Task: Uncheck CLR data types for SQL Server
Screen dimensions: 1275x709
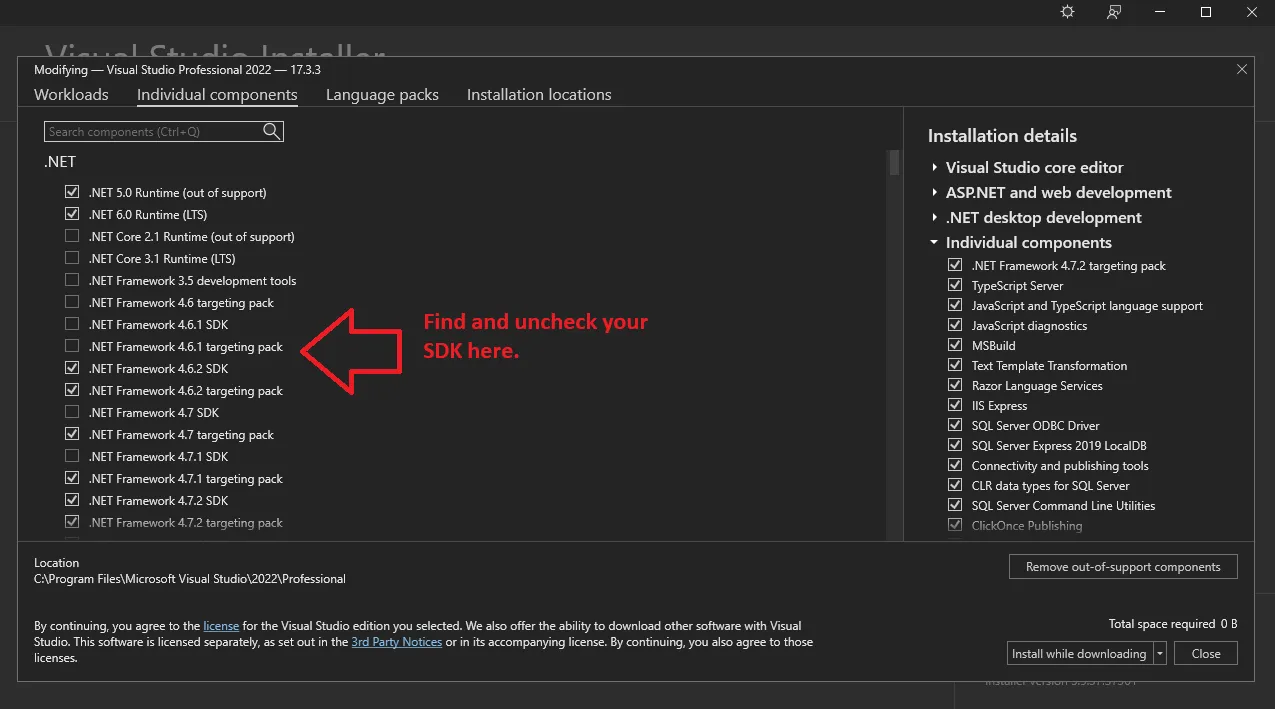Action: [x=955, y=485]
